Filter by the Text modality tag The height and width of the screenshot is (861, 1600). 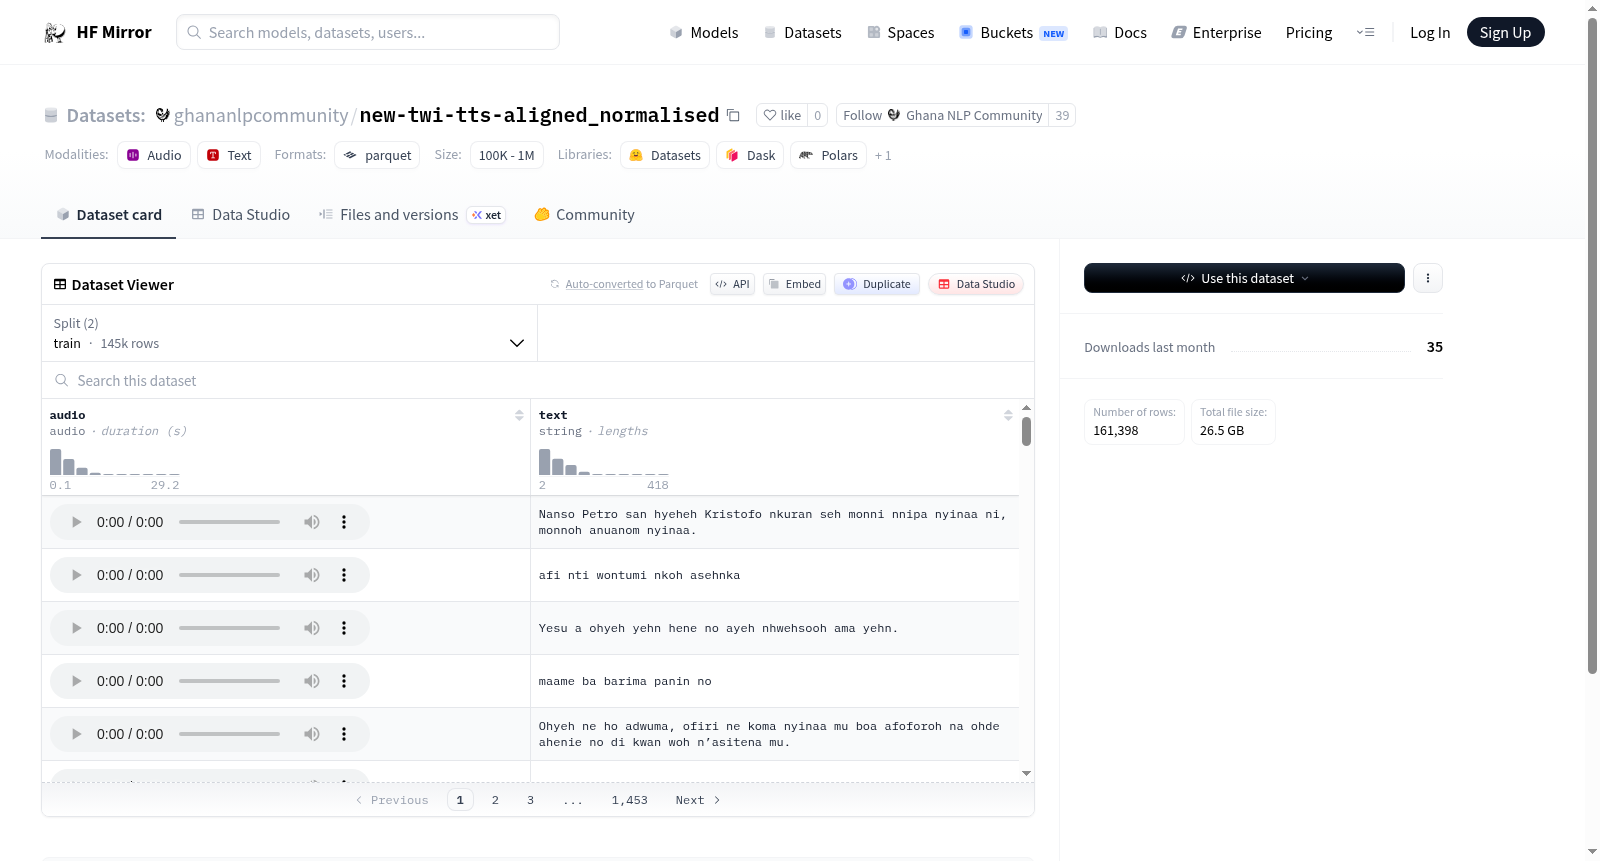(229, 155)
